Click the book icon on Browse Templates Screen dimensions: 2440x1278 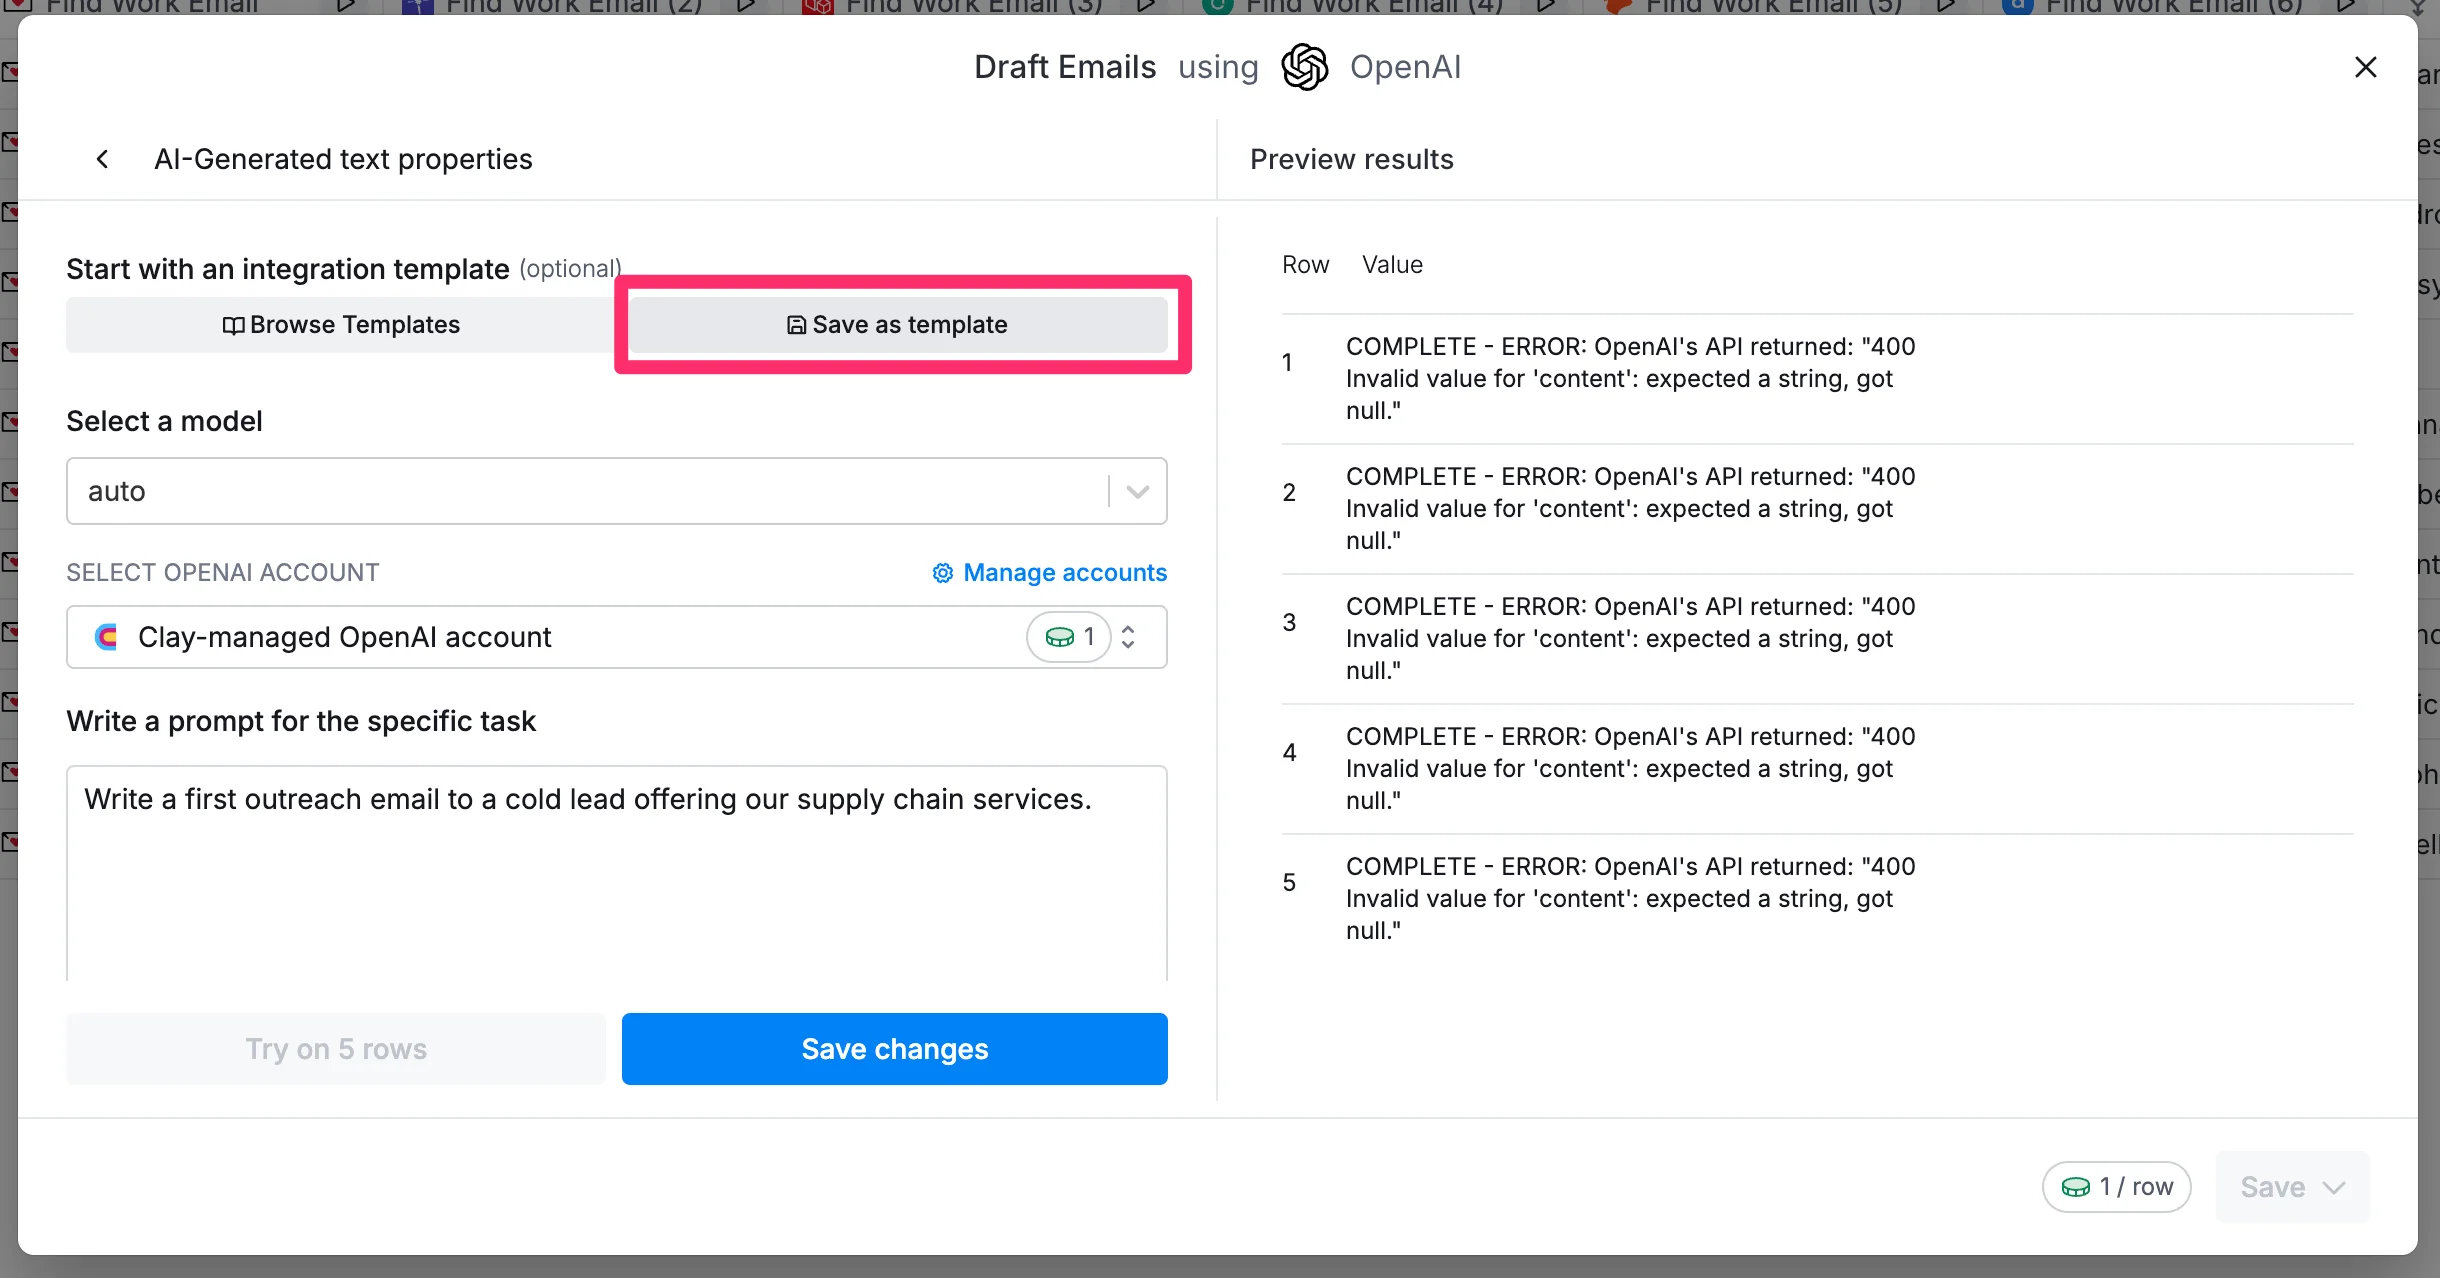pos(232,325)
